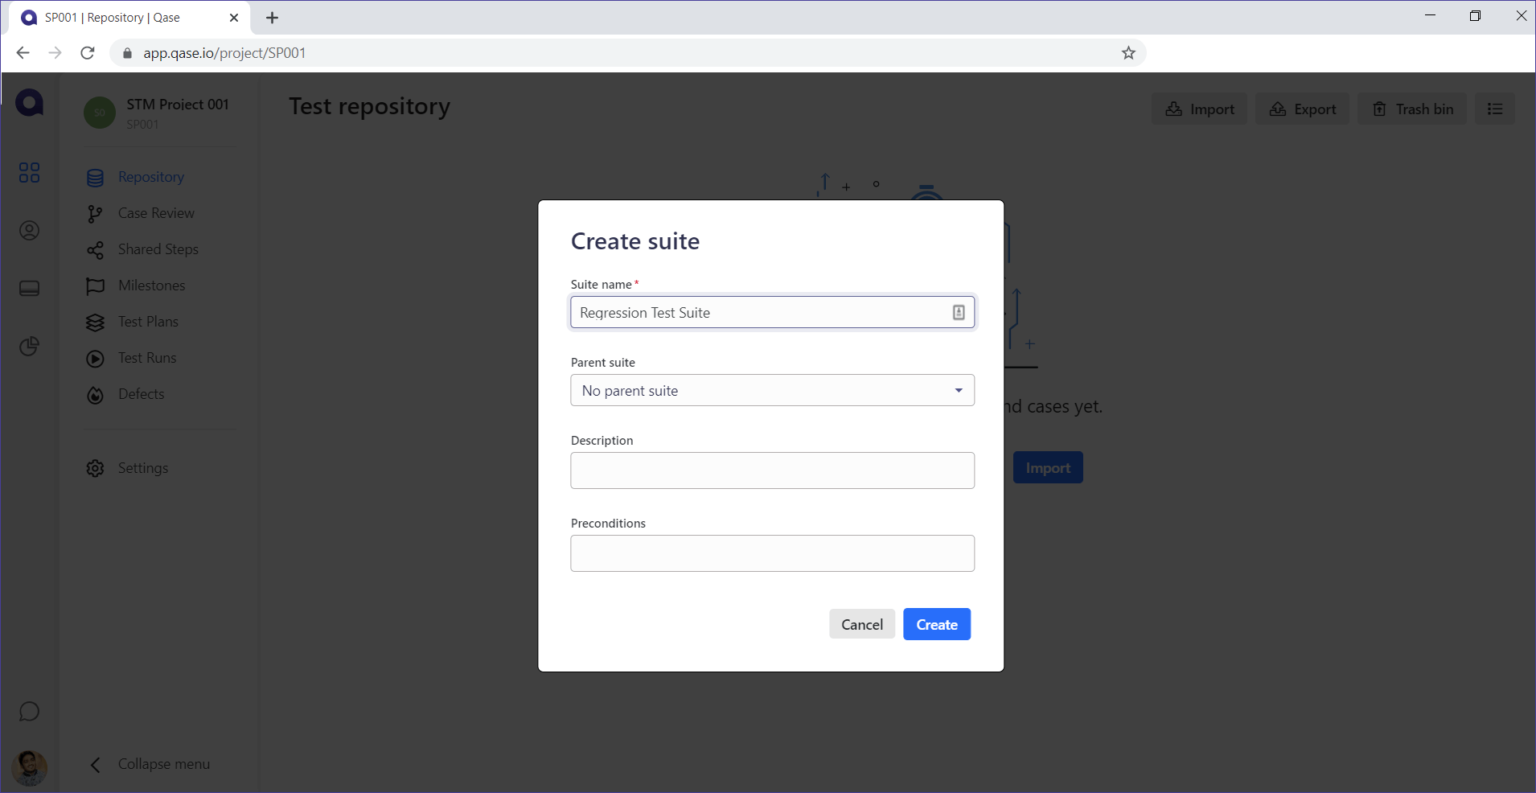Image resolution: width=1536 pixels, height=793 pixels.
Task: Expand the Parent suite dropdown
Action: click(772, 391)
